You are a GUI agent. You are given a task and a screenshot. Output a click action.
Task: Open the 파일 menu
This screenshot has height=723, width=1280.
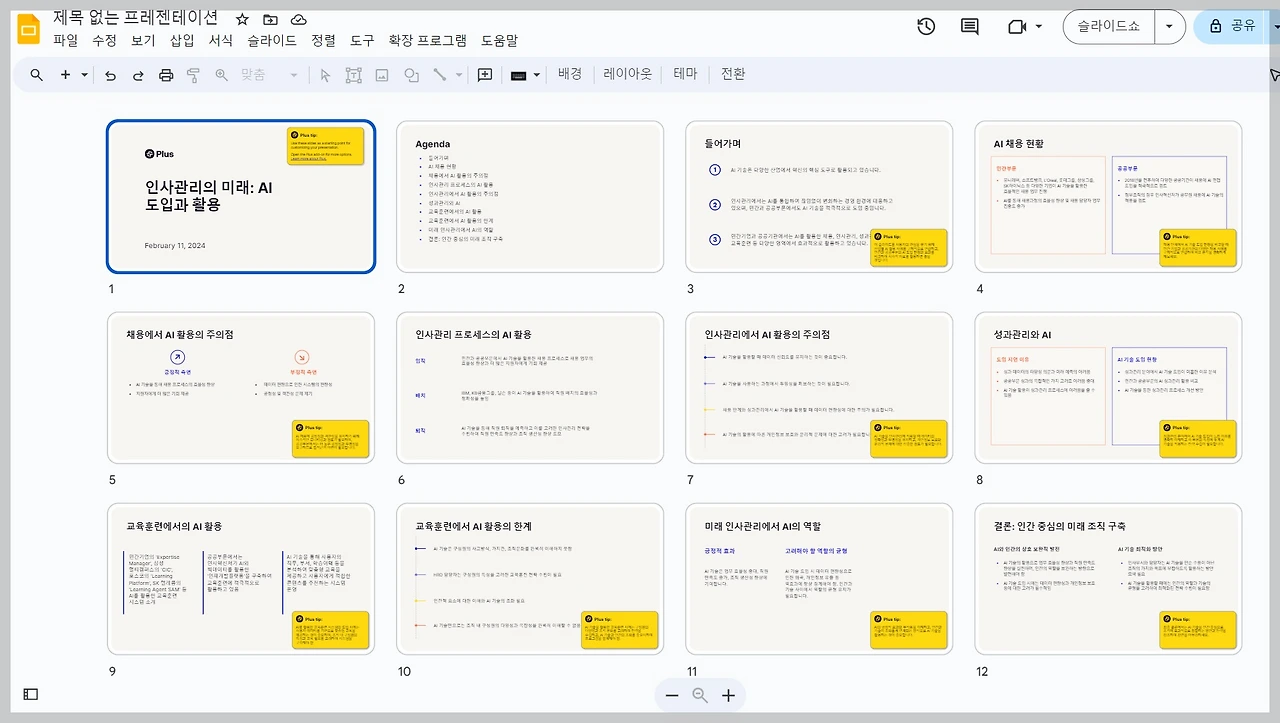tap(66, 41)
